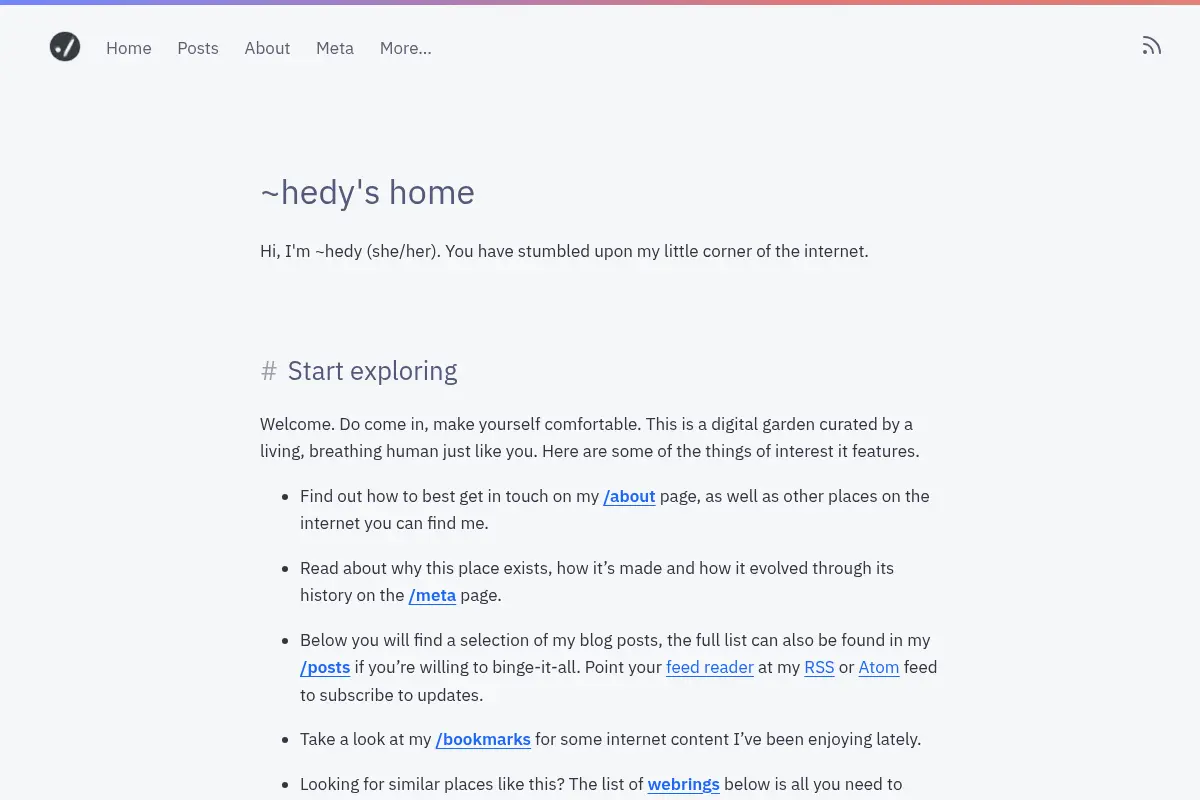Open the Home navigation item

pos(129,48)
